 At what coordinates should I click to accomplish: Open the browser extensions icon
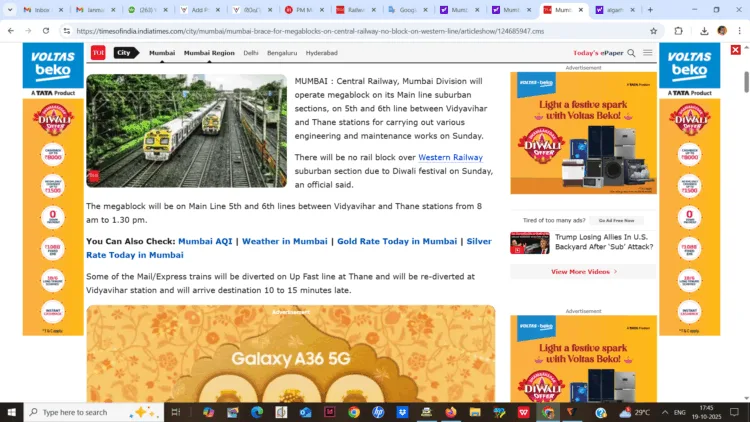tap(679, 31)
